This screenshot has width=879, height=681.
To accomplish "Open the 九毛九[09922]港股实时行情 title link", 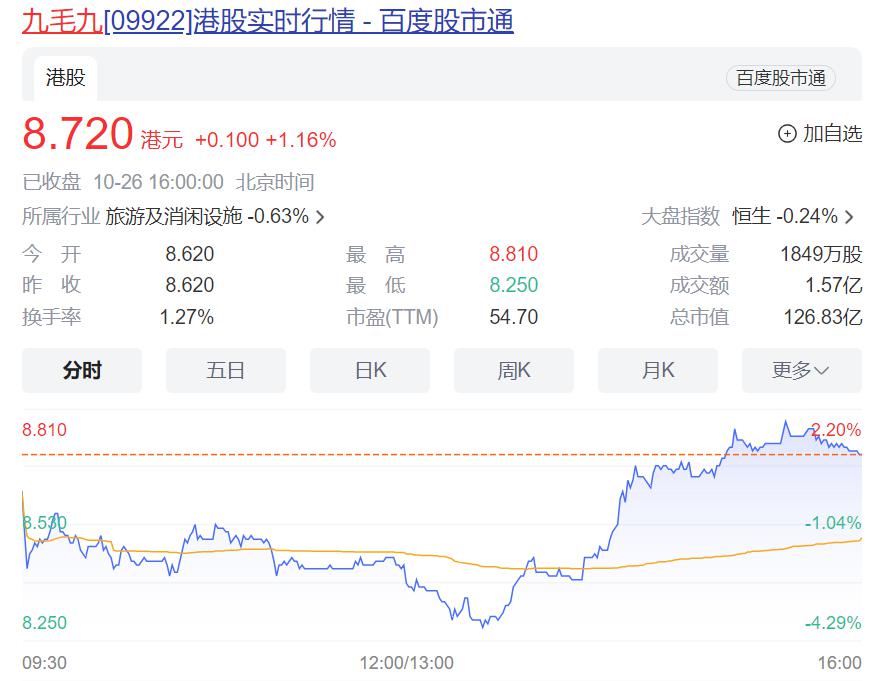I will [267, 21].
